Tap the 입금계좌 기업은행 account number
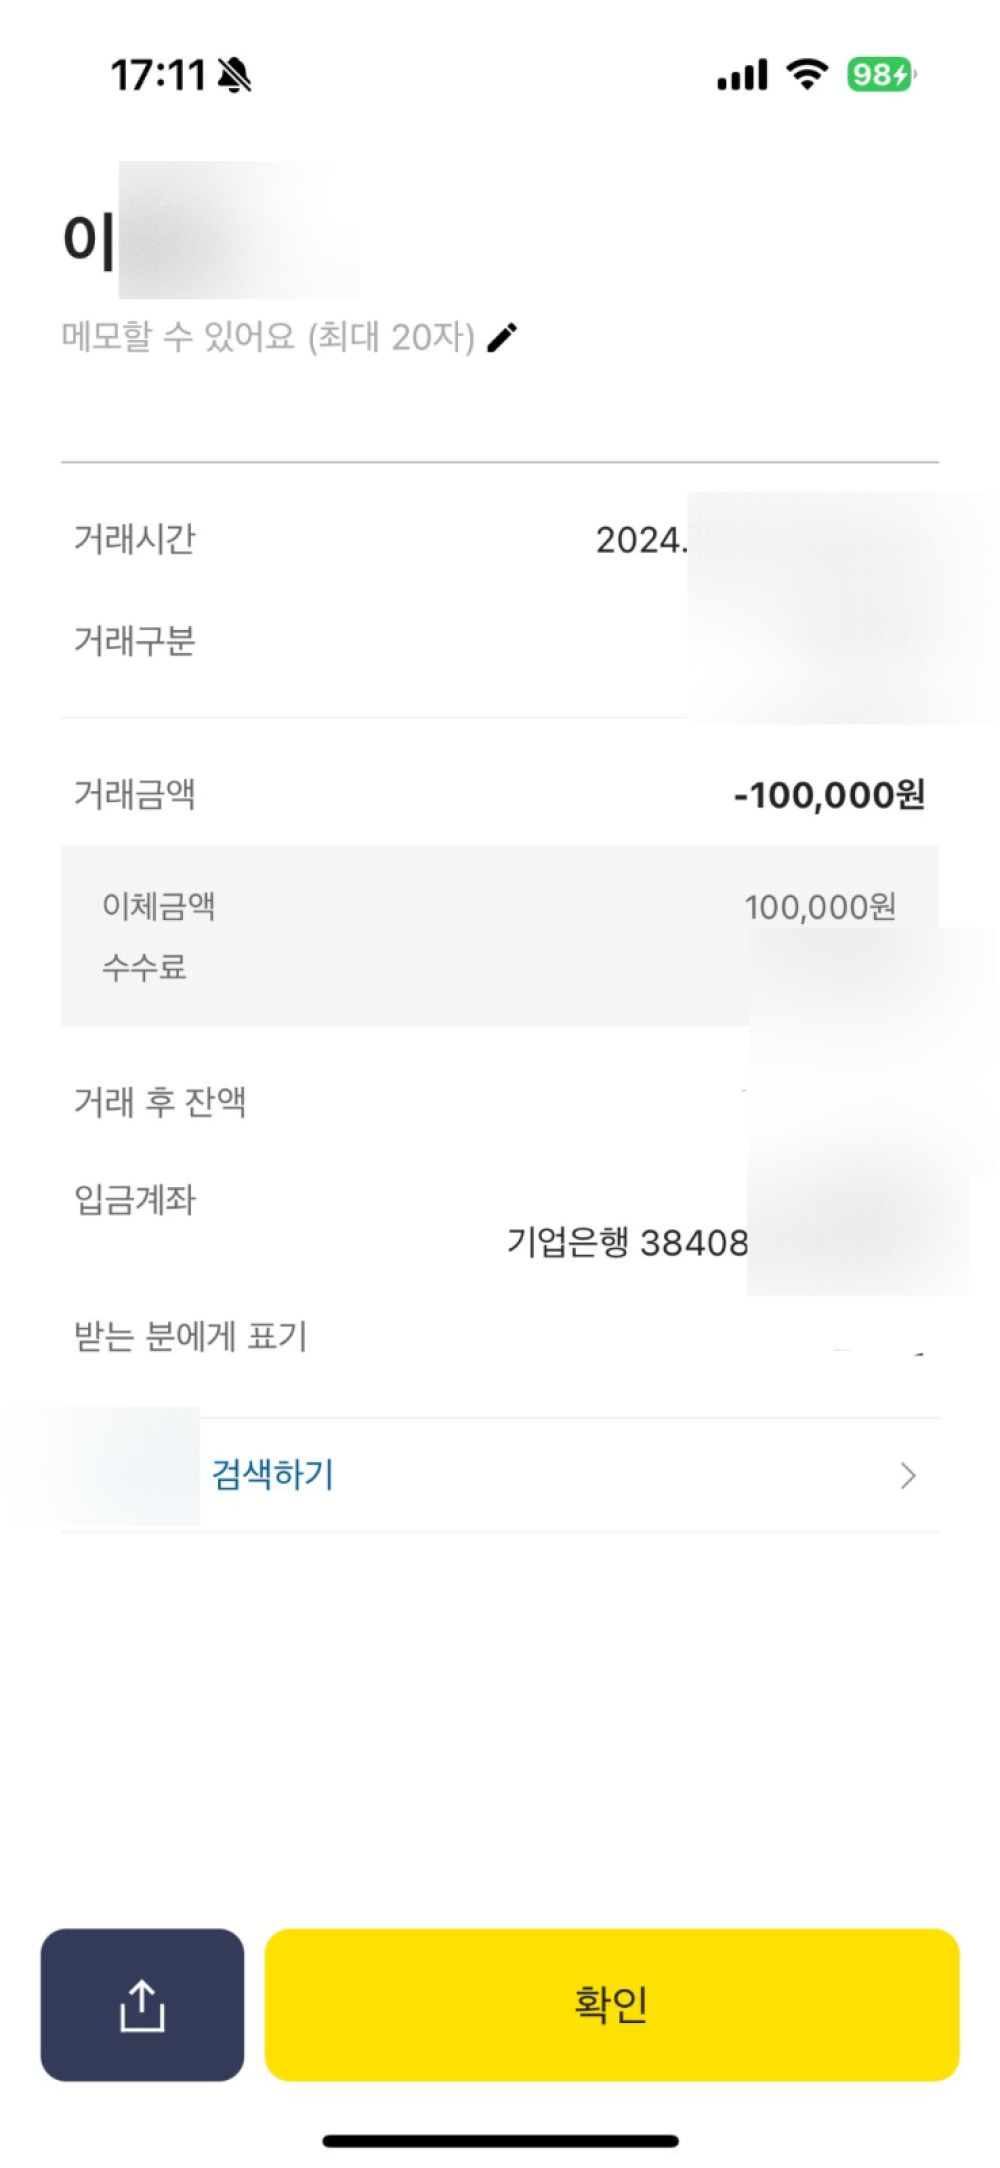 tap(627, 1242)
